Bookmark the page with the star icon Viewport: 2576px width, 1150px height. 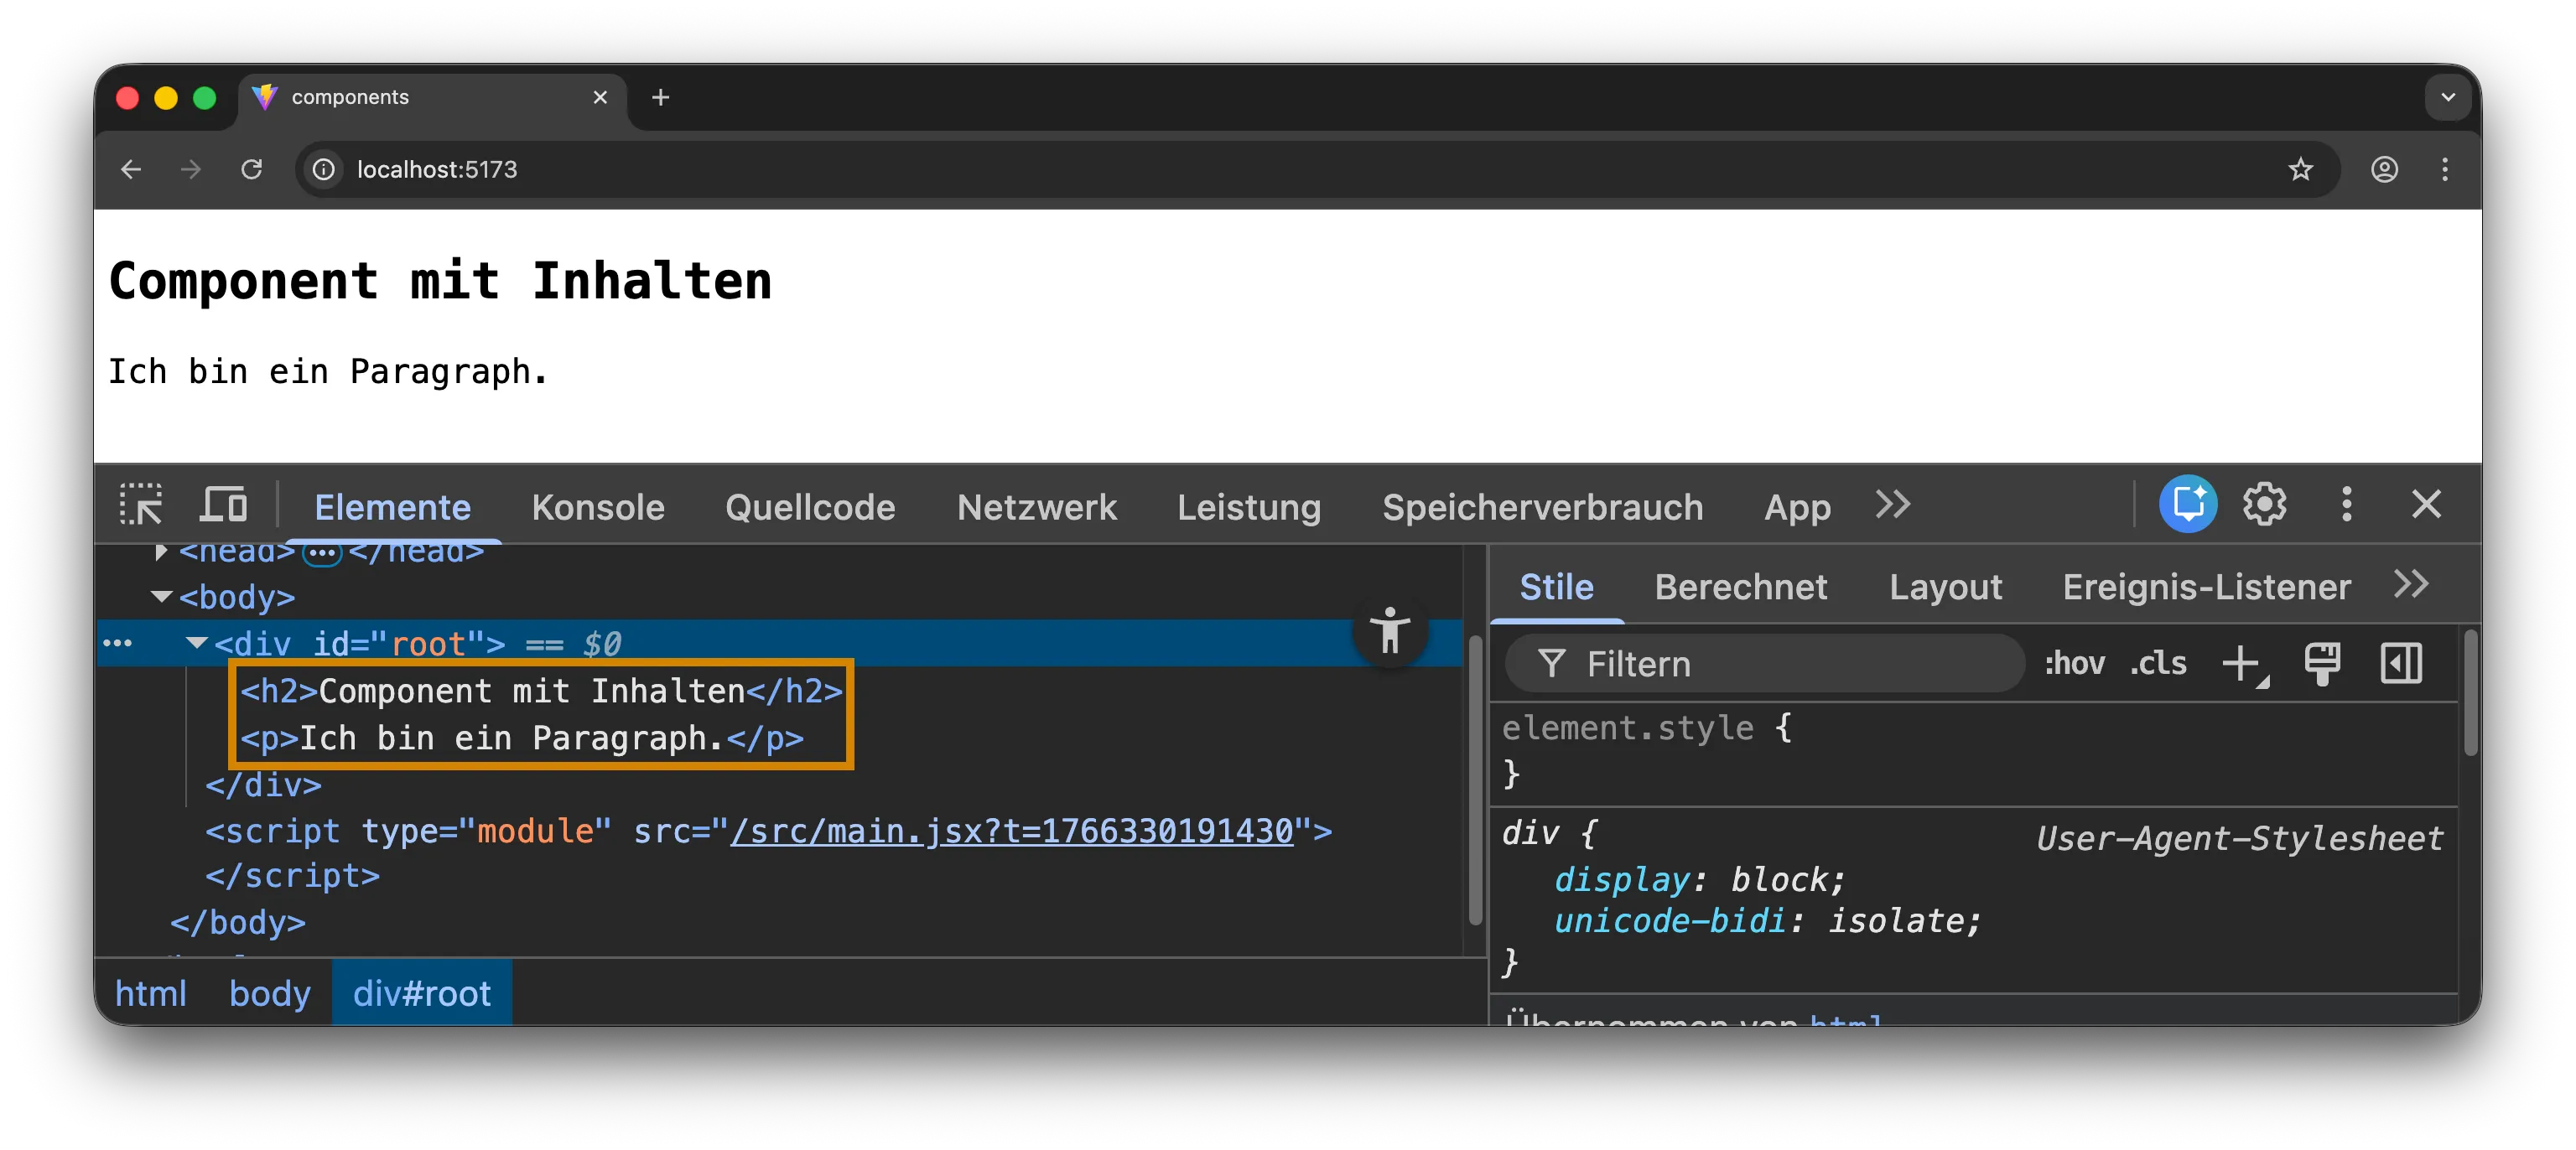[2301, 170]
